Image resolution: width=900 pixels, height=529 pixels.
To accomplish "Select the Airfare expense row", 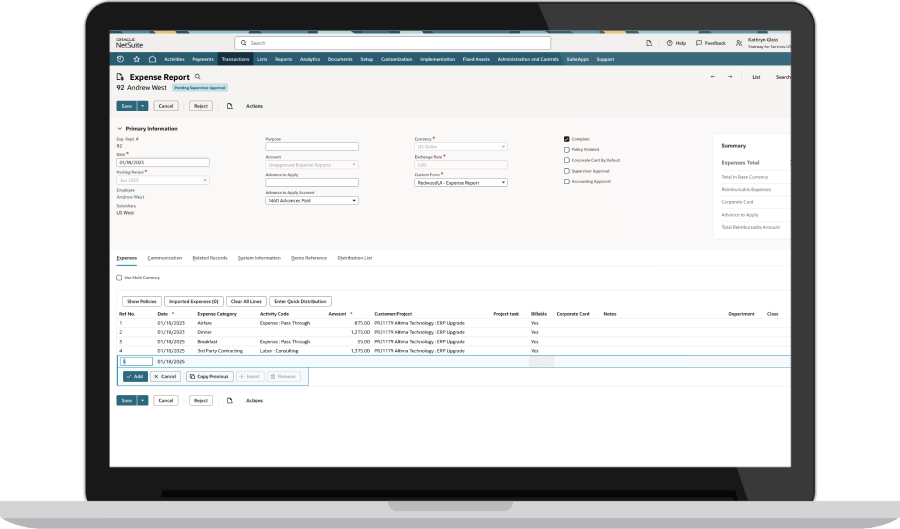I will 453,323.
